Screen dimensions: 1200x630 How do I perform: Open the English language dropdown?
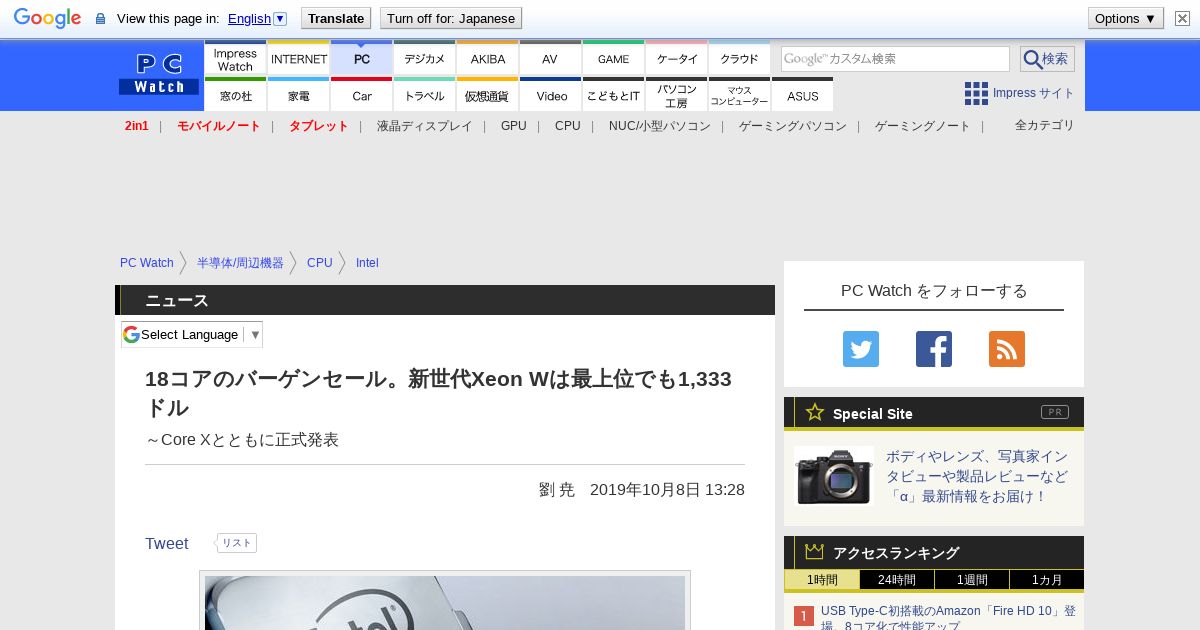[257, 18]
